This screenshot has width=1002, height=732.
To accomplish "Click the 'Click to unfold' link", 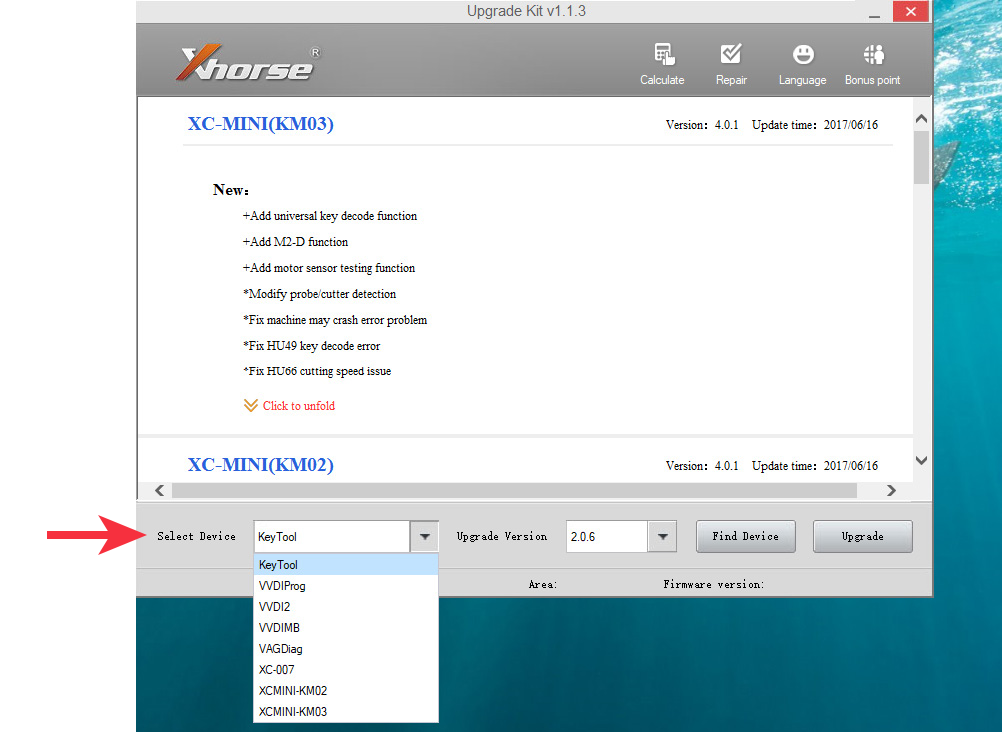I will click(298, 406).
